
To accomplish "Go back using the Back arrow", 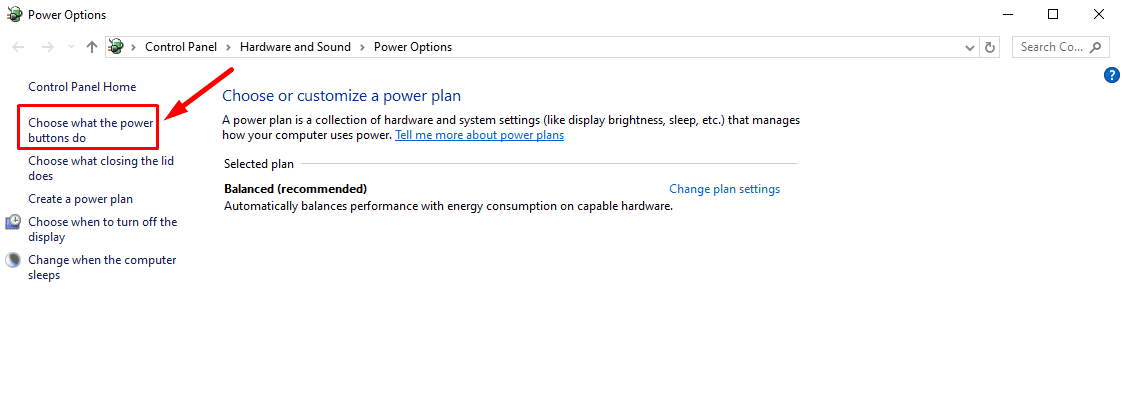I will click(x=18, y=47).
